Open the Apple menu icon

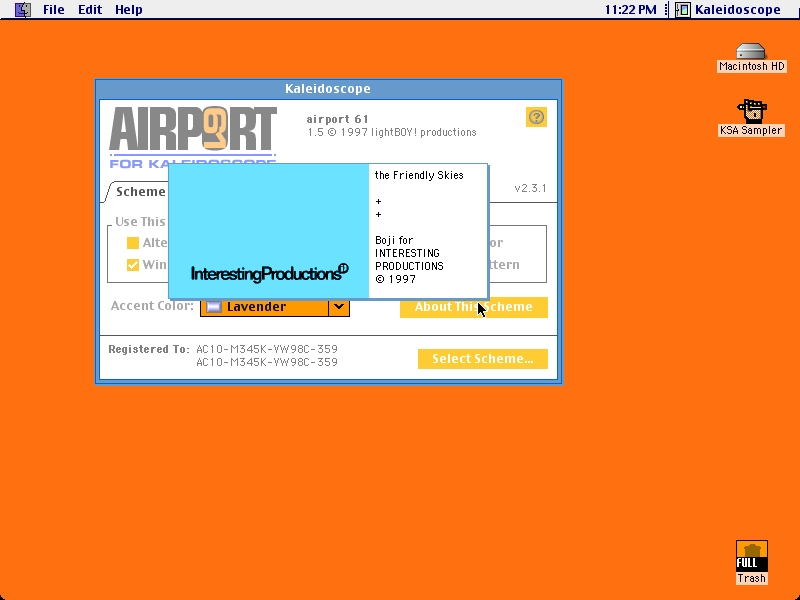(22, 10)
